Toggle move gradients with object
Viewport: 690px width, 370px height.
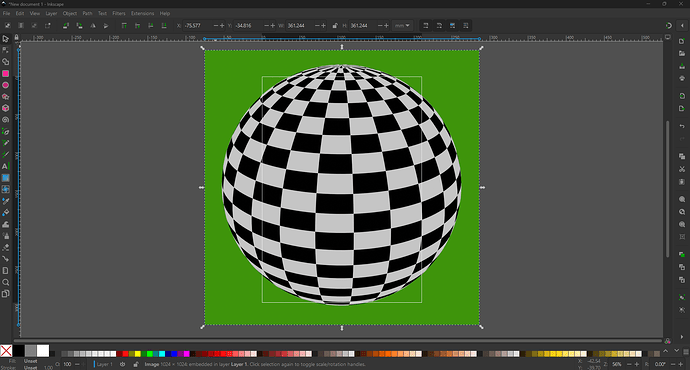(x=452, y=26)
